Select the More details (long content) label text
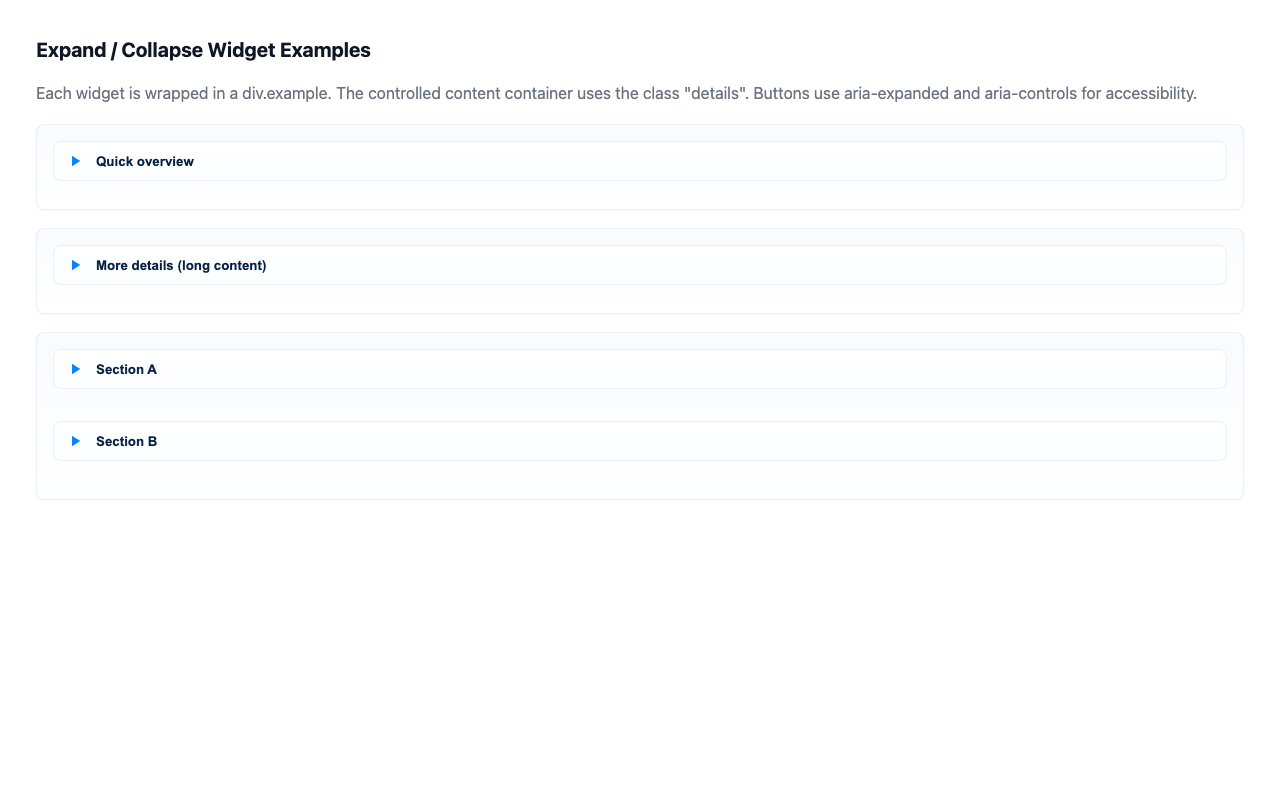The image size is (1280, 800). click(181, 265)
